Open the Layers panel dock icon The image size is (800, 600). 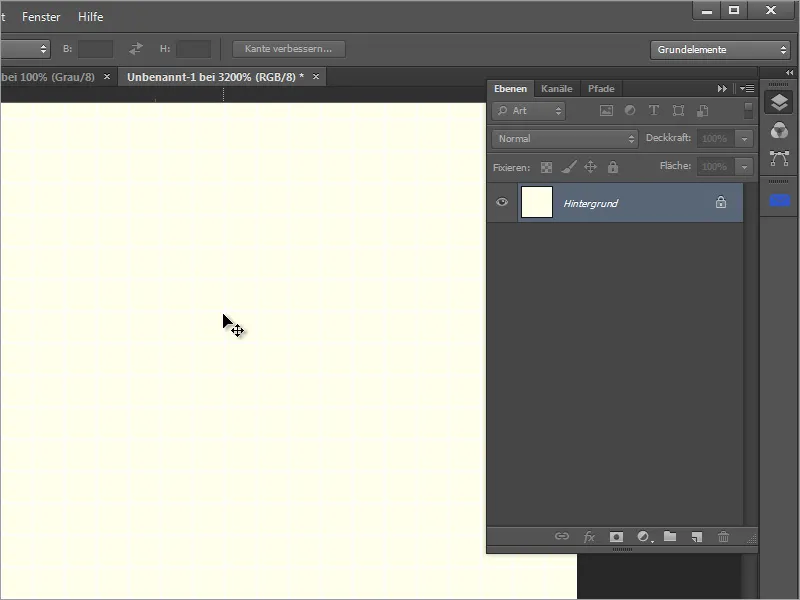click(779, 103)
